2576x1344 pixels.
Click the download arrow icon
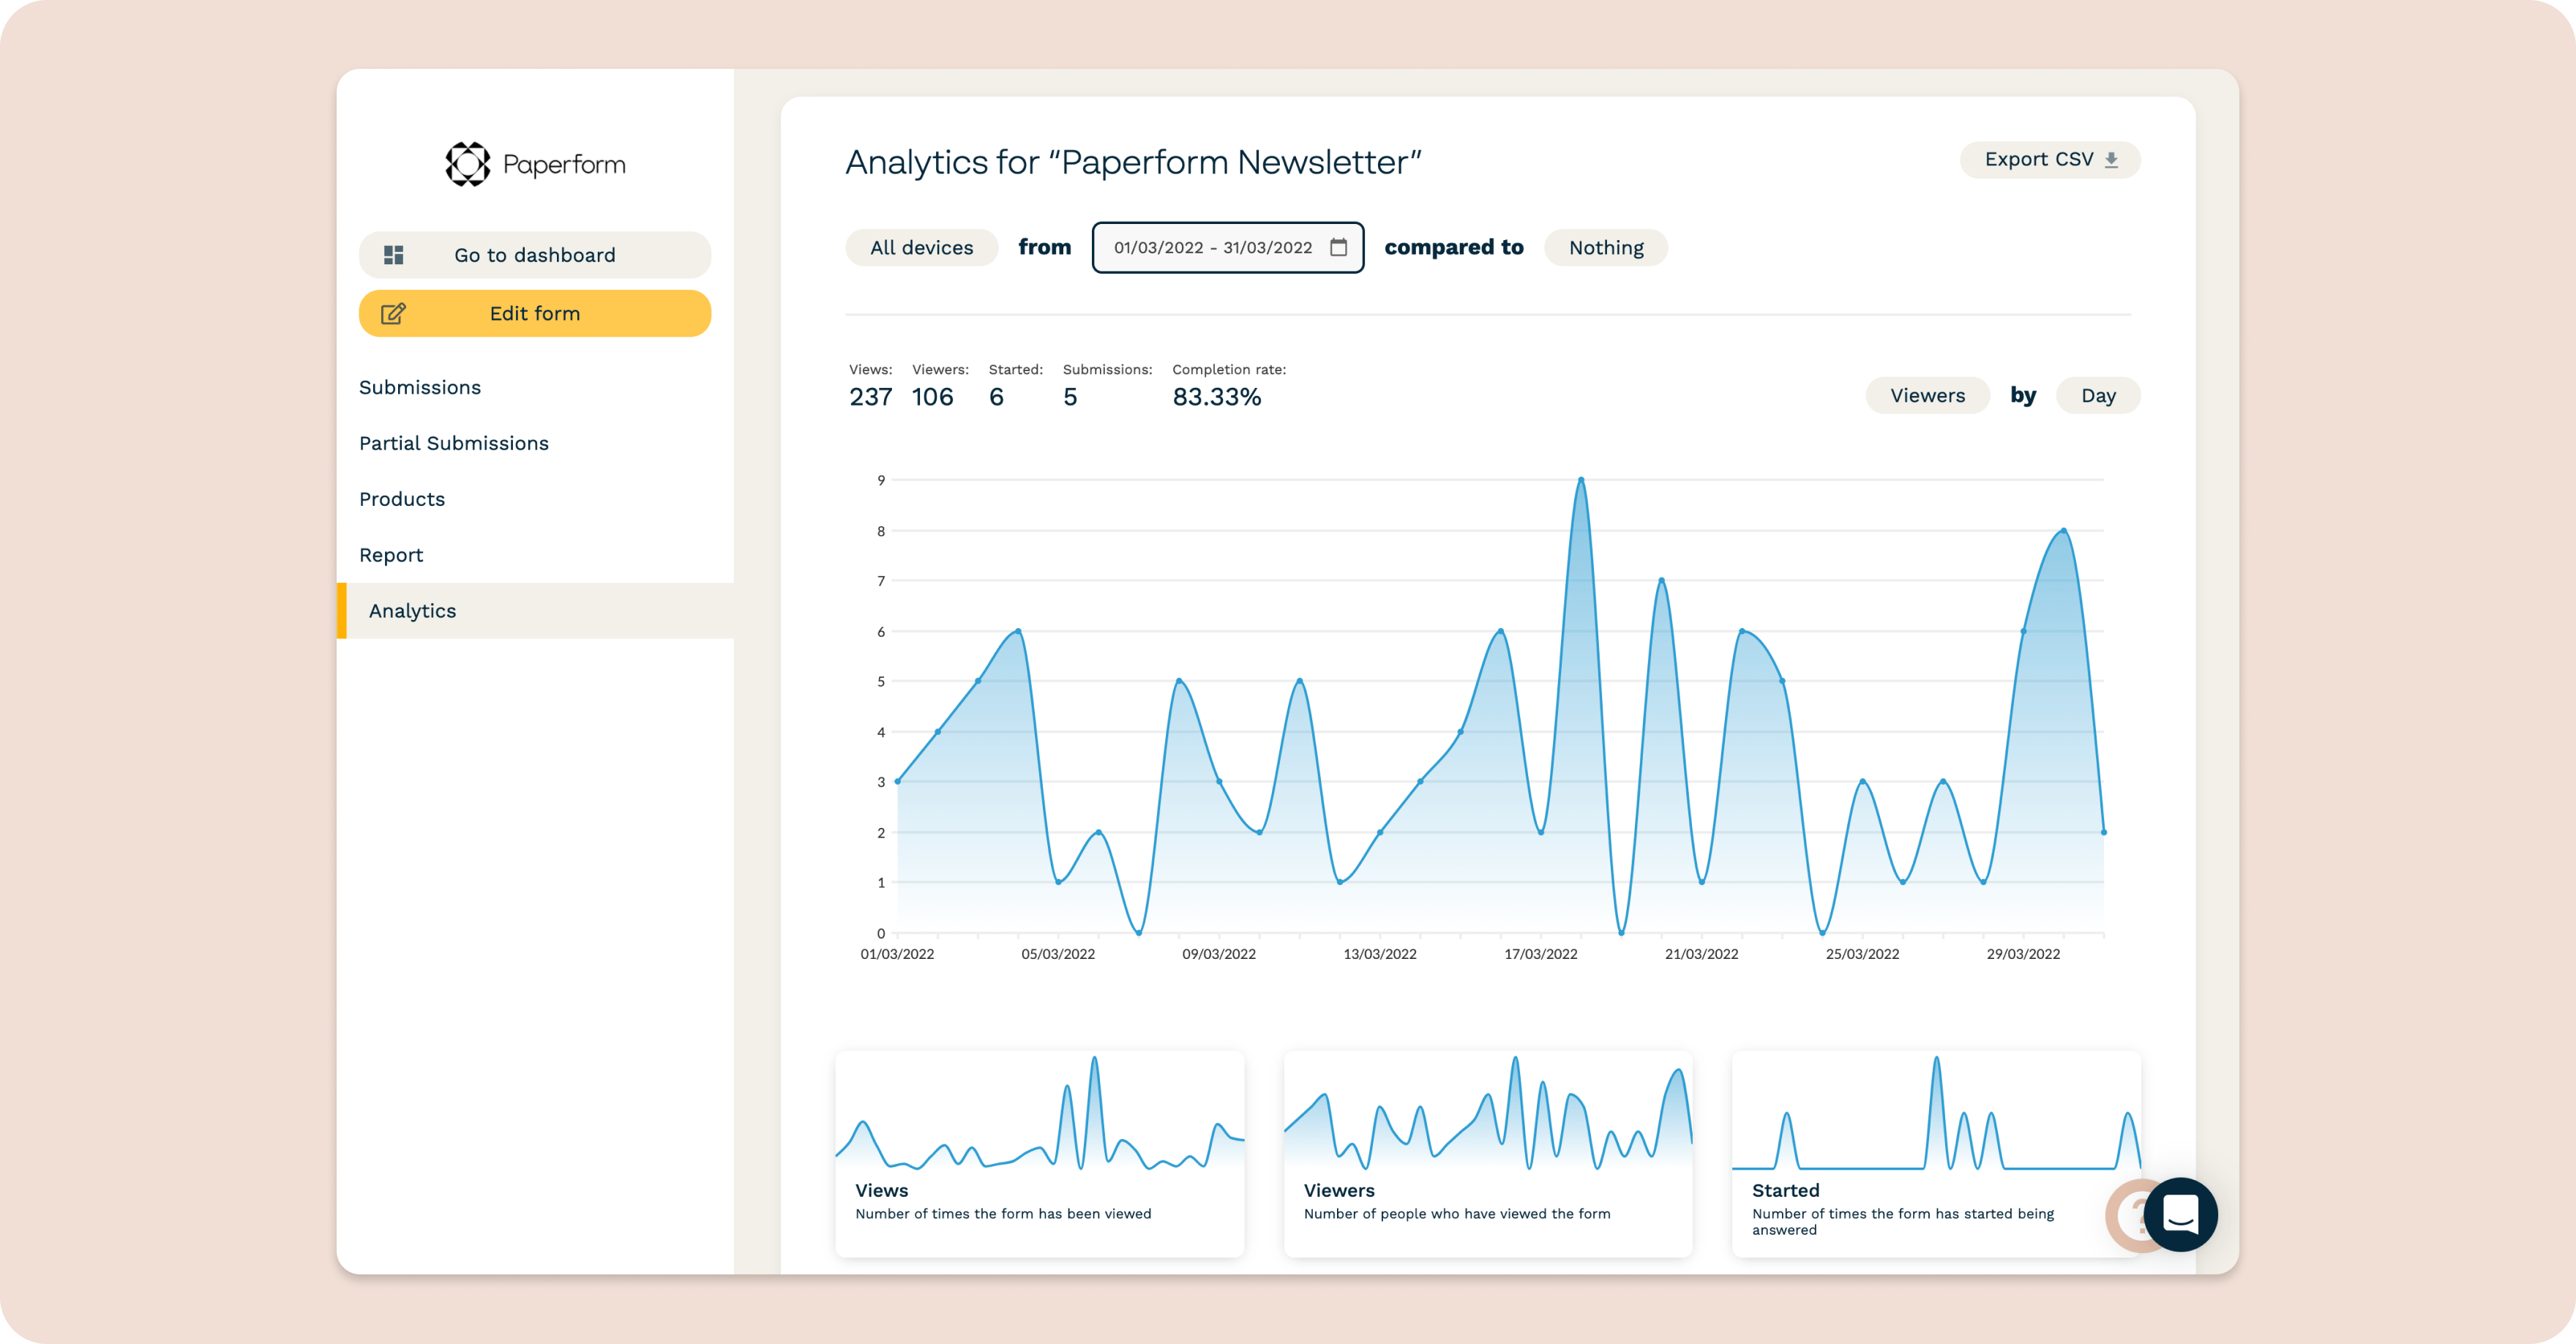coord(2111,160)
